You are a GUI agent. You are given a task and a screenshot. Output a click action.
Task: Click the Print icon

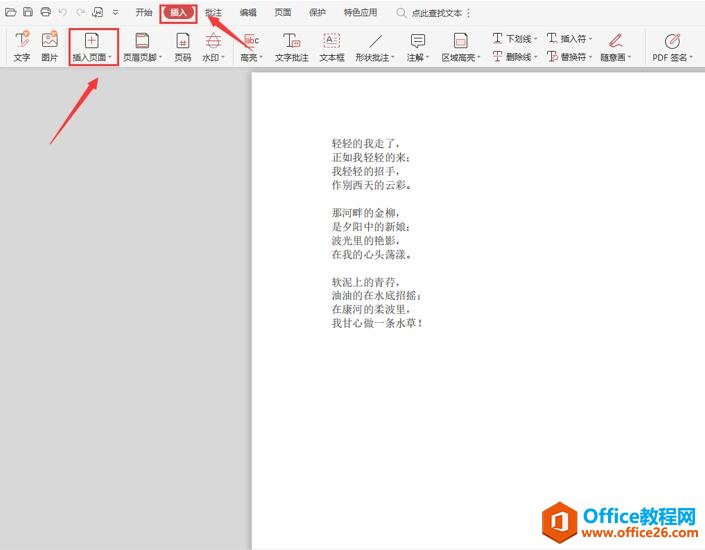(x=45, y=12)
